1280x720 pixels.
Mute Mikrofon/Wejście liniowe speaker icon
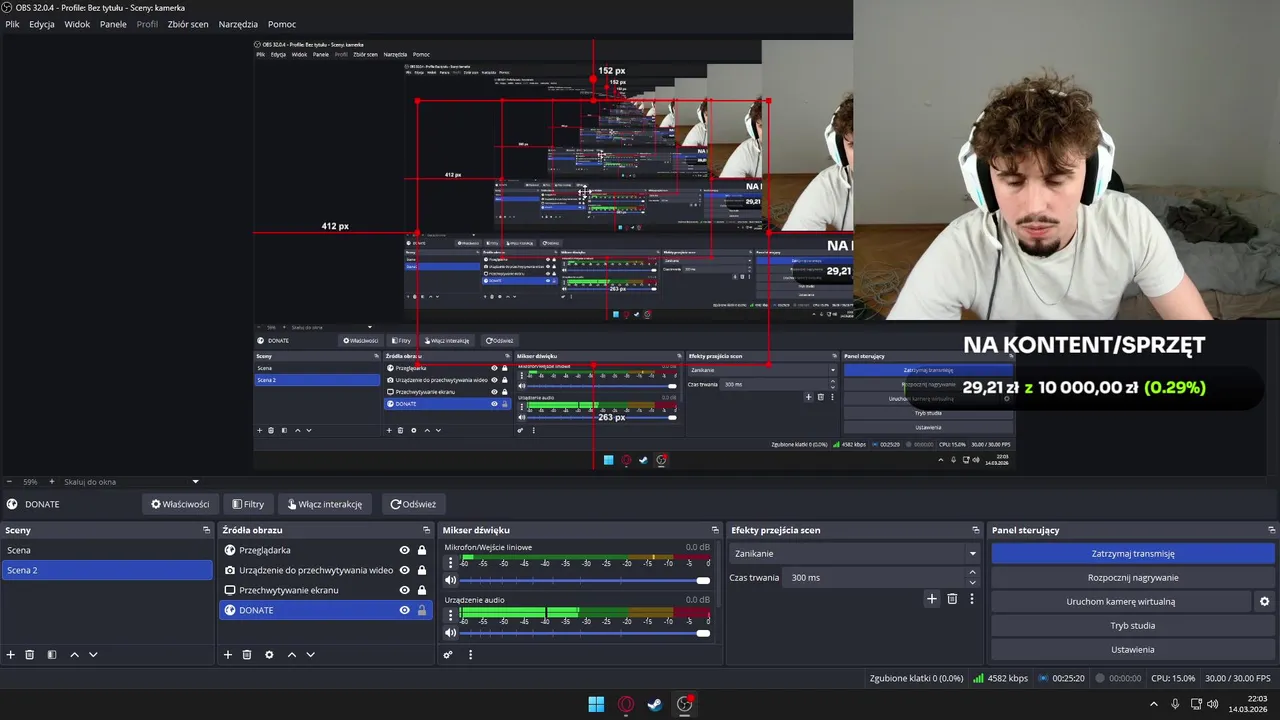click(x=451, y=580)
